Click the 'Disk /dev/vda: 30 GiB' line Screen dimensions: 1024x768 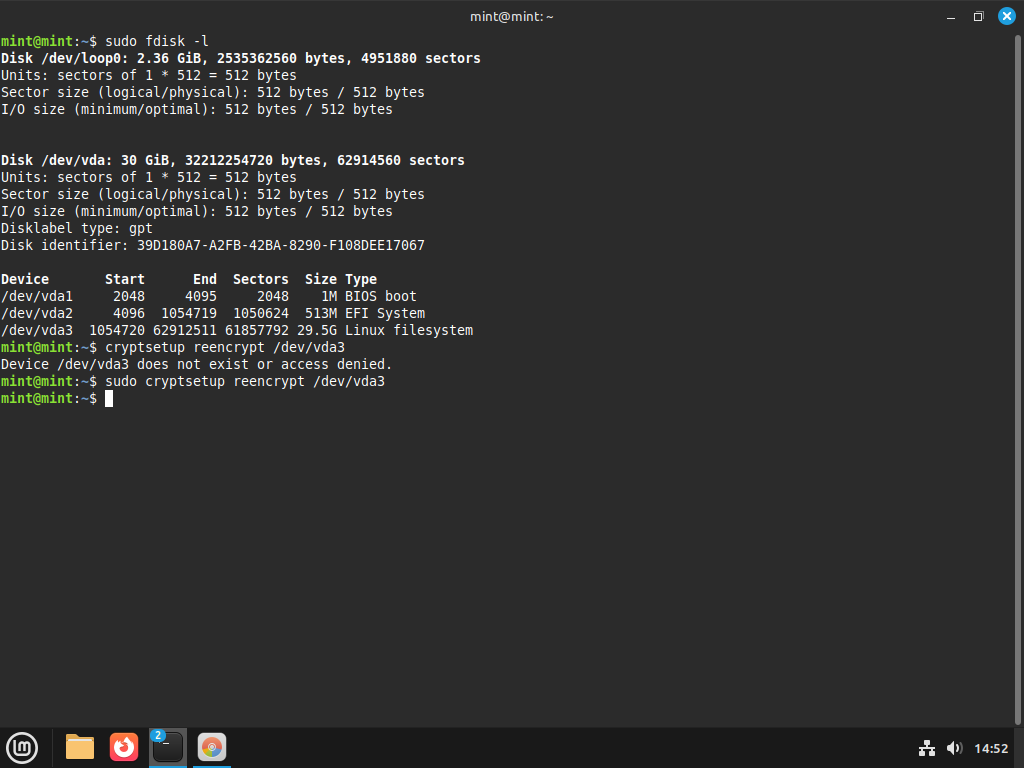pyautogui.click(x=232, y=160)
